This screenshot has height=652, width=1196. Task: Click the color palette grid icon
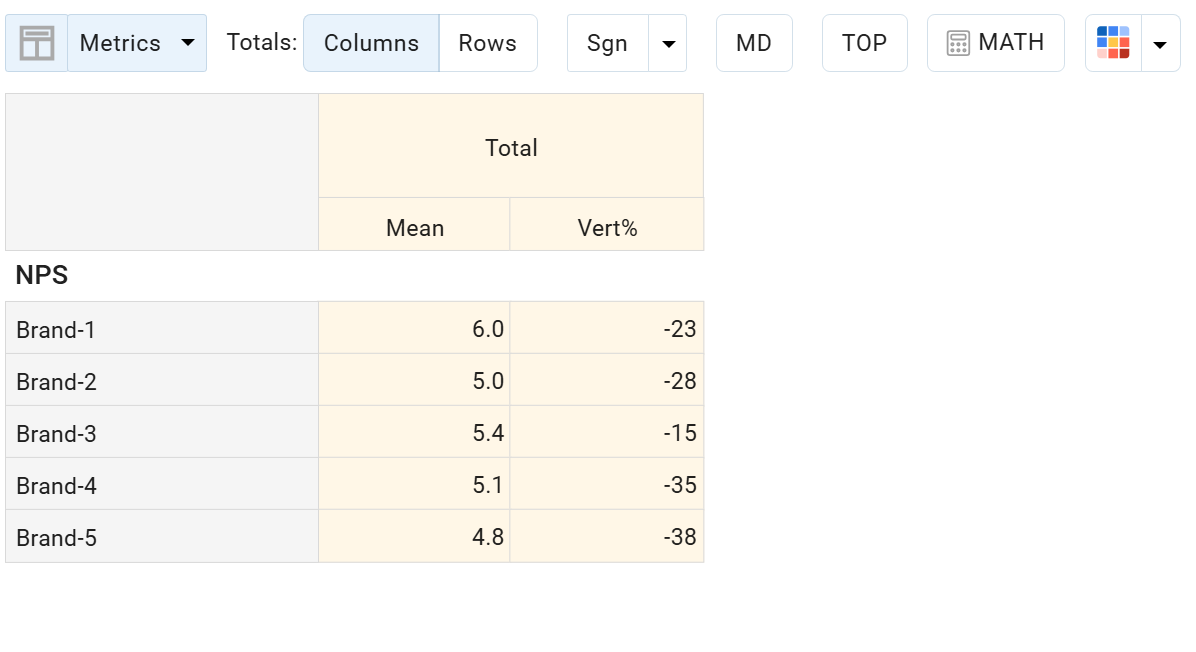coord(1113,42)
